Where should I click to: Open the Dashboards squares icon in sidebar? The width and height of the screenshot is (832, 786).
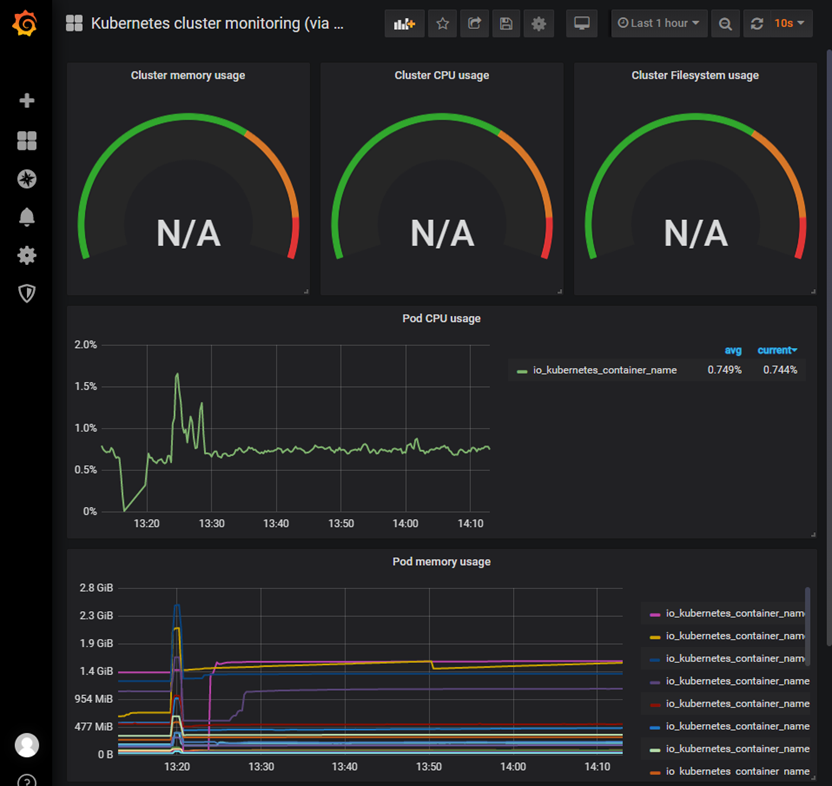27,141
